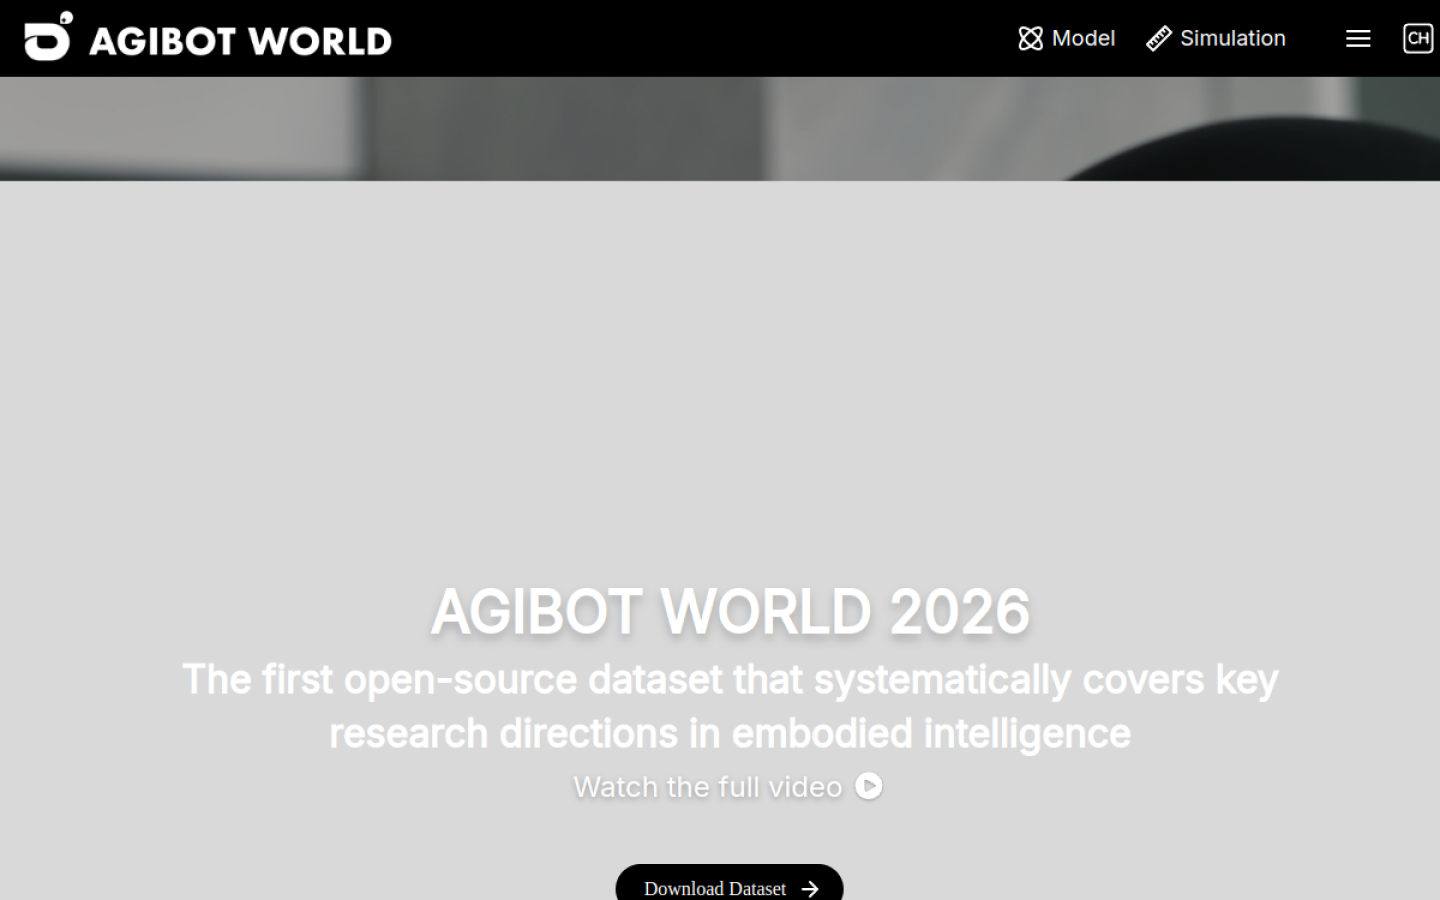Click the open-source dataset tagline text
The image size is (1440, 900).
pos(730,706)
